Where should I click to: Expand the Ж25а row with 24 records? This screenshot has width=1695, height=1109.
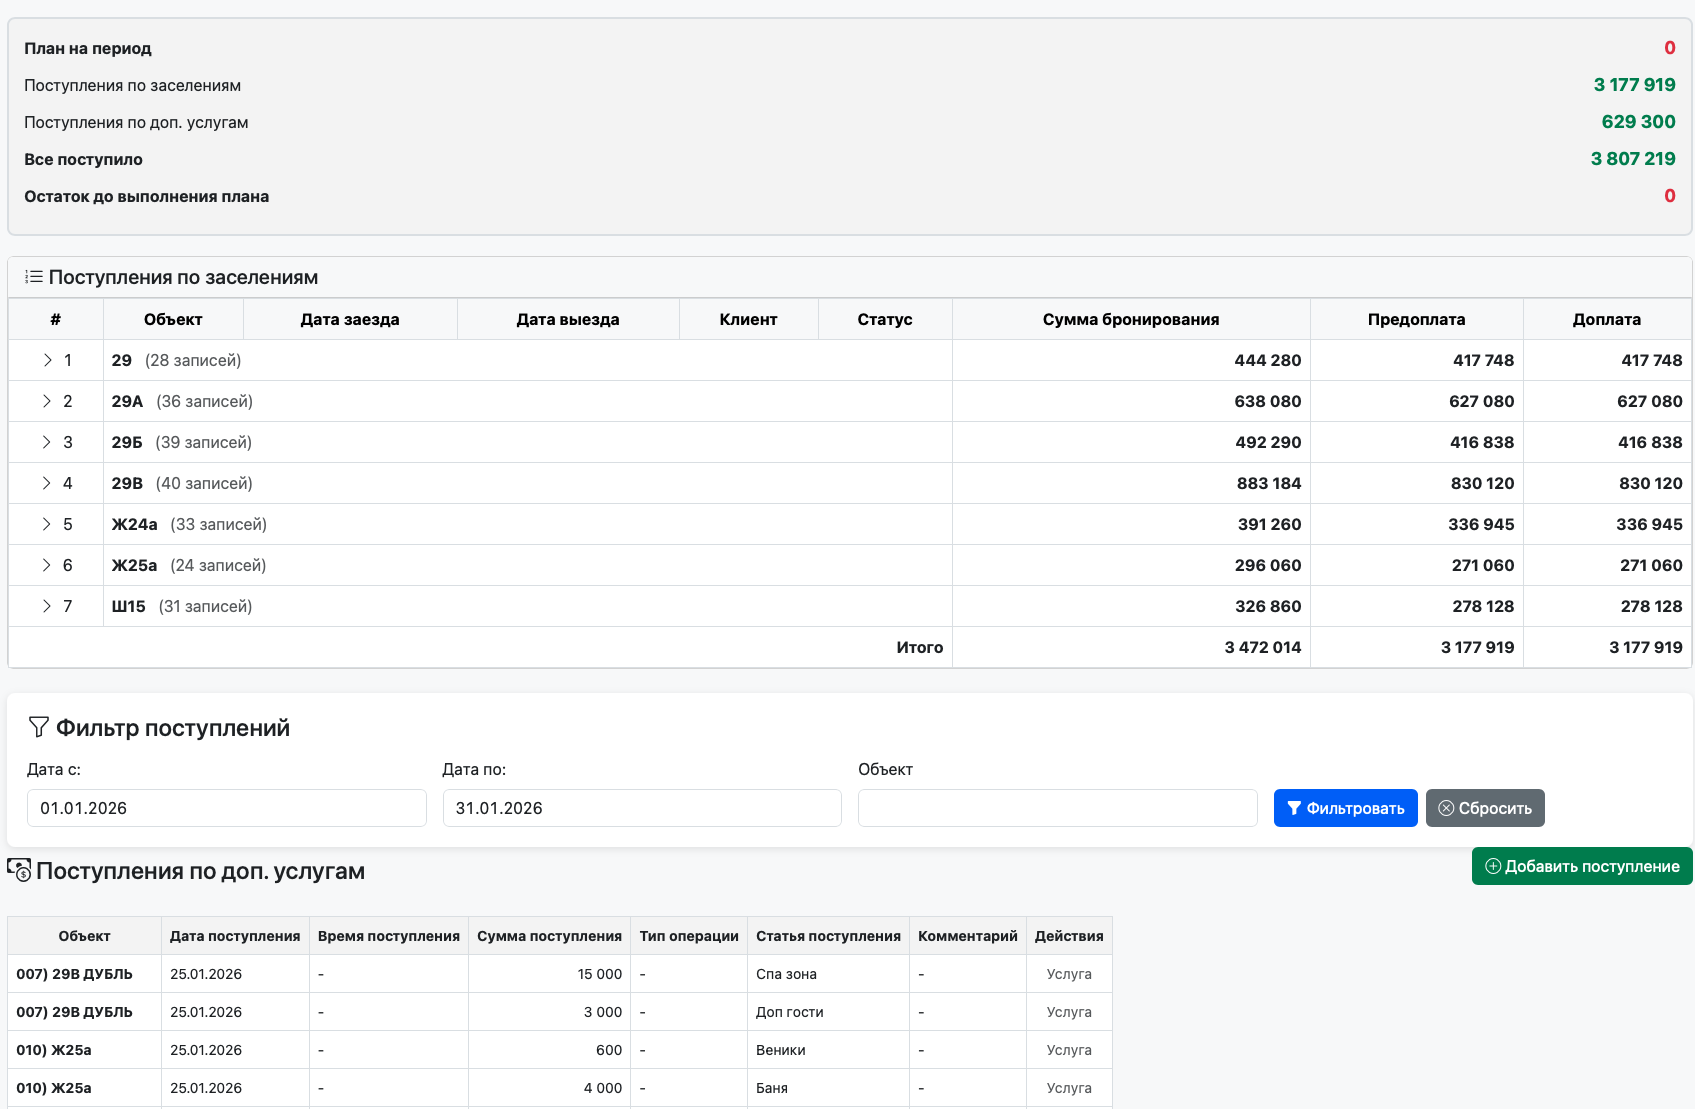[47, 565]
